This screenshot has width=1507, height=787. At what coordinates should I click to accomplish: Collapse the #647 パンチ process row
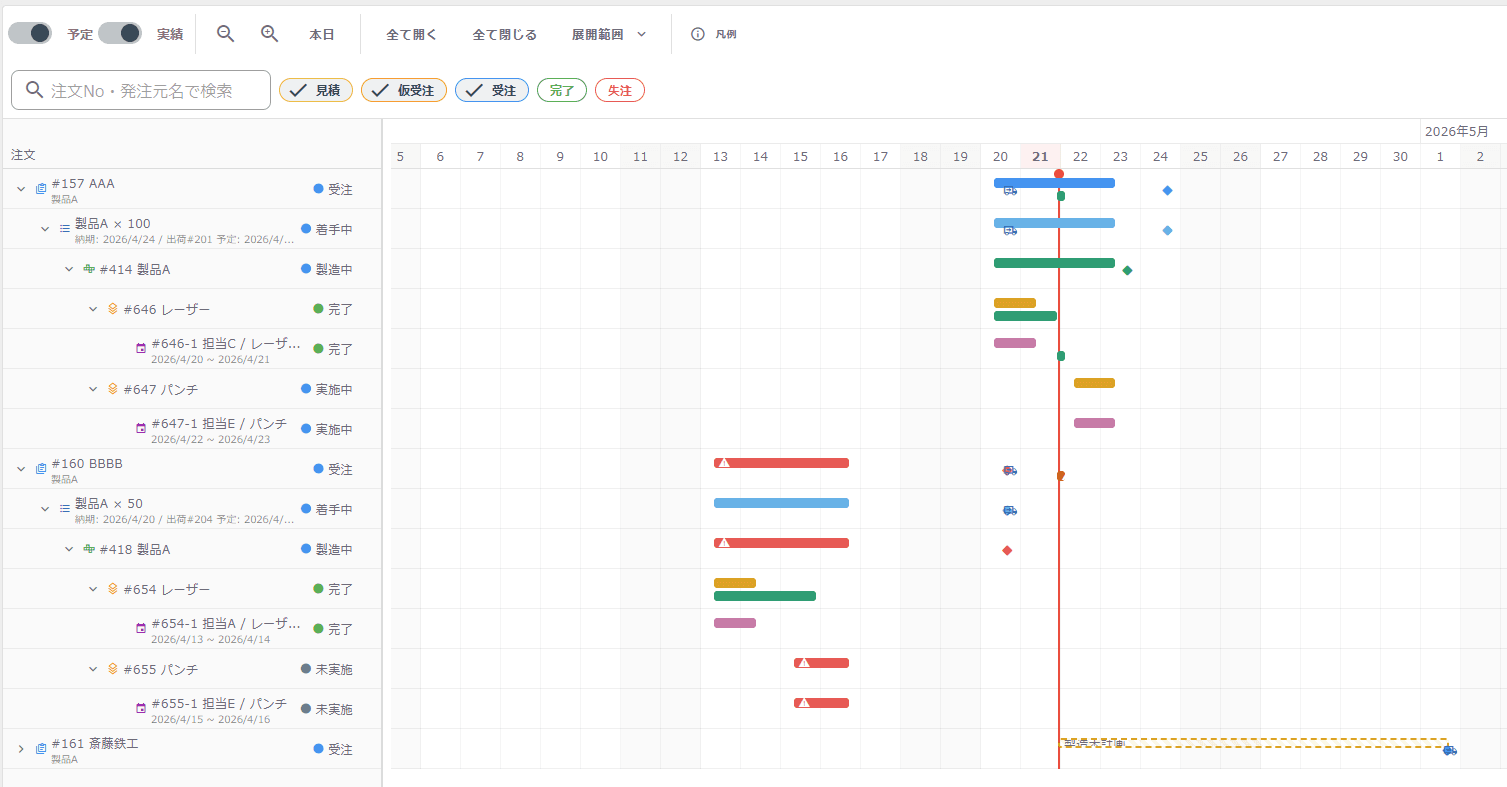93,389
